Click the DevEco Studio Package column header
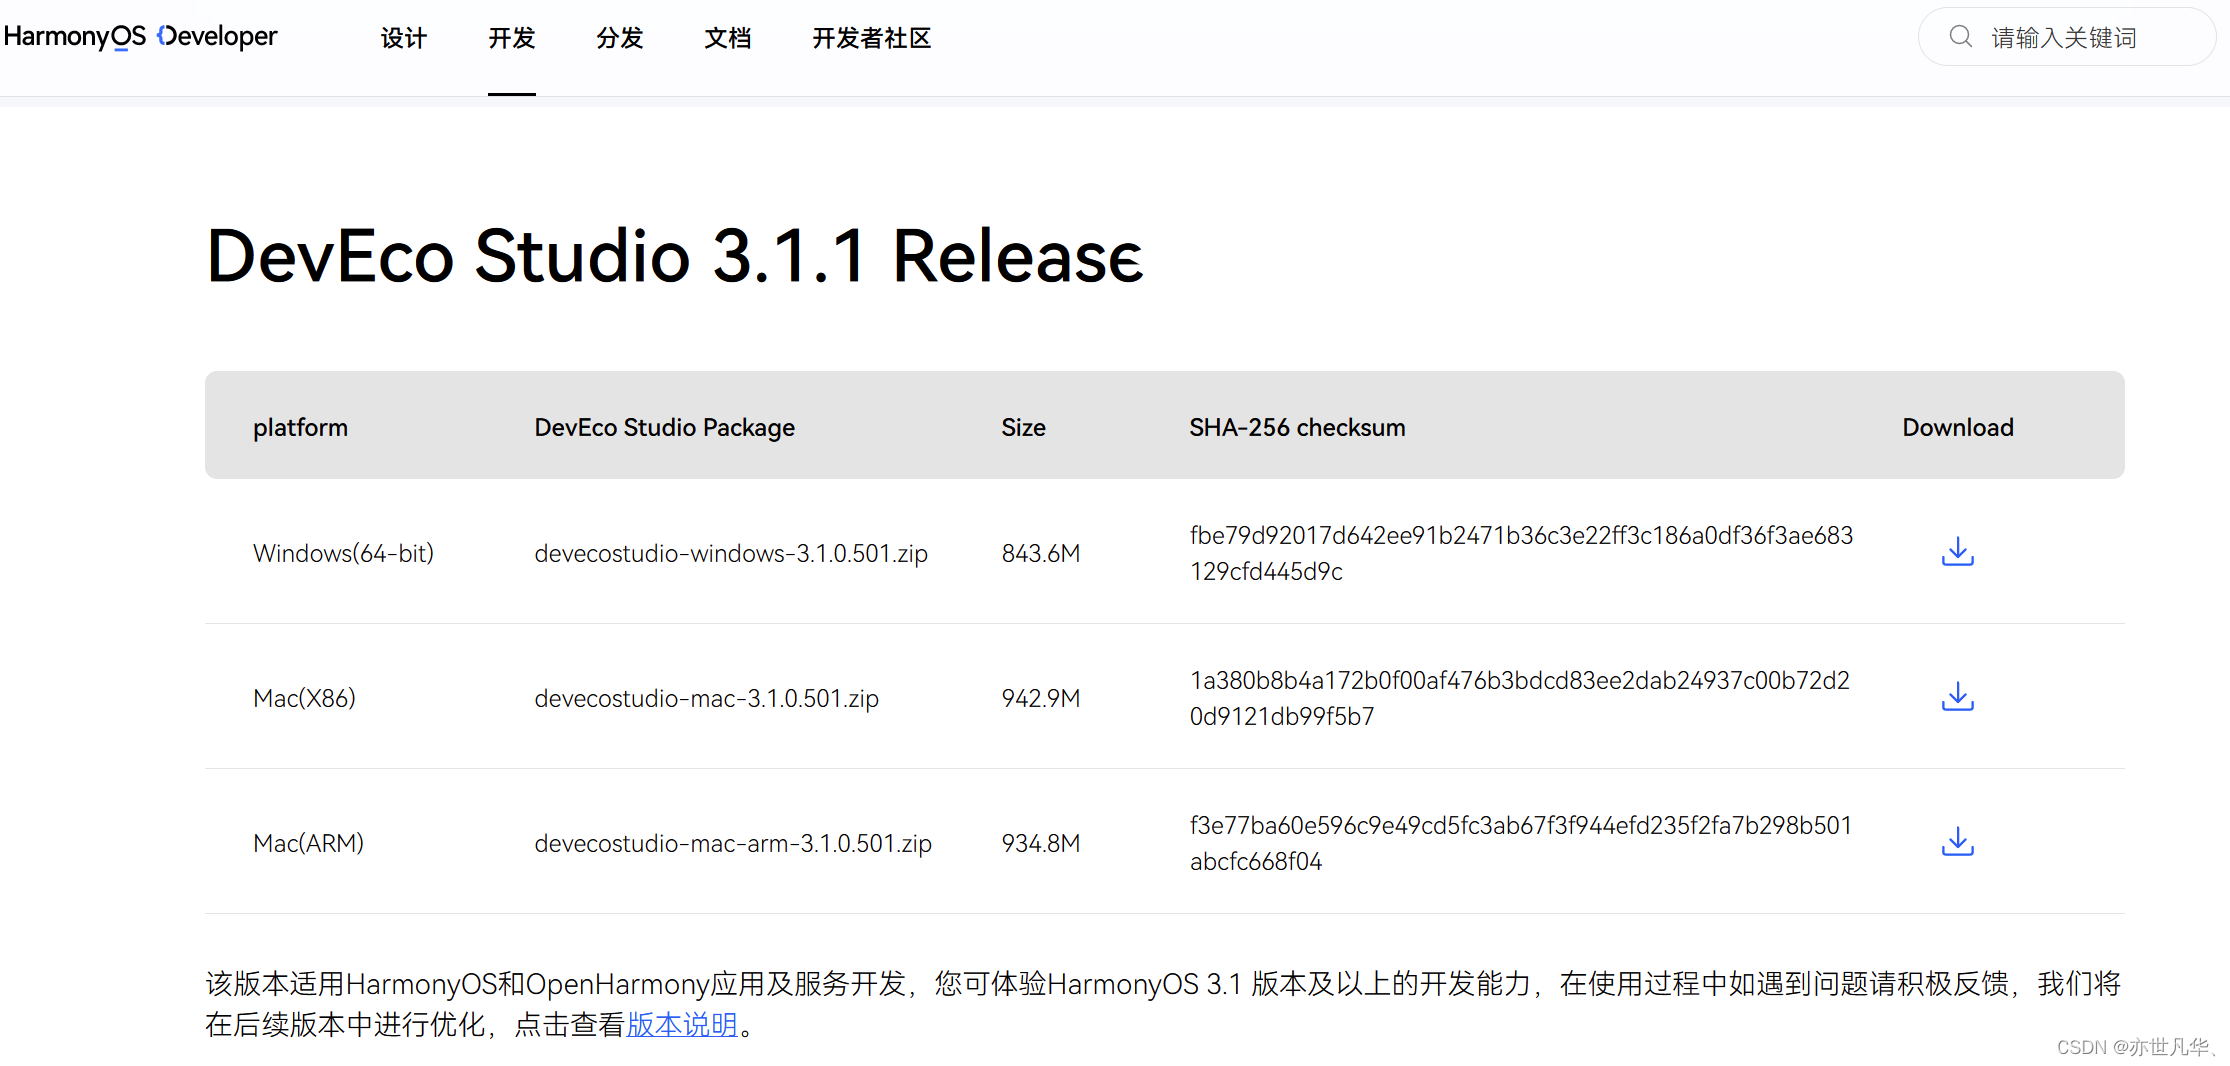Viewport: 2230px width, 1066px height. pos(664,427)
